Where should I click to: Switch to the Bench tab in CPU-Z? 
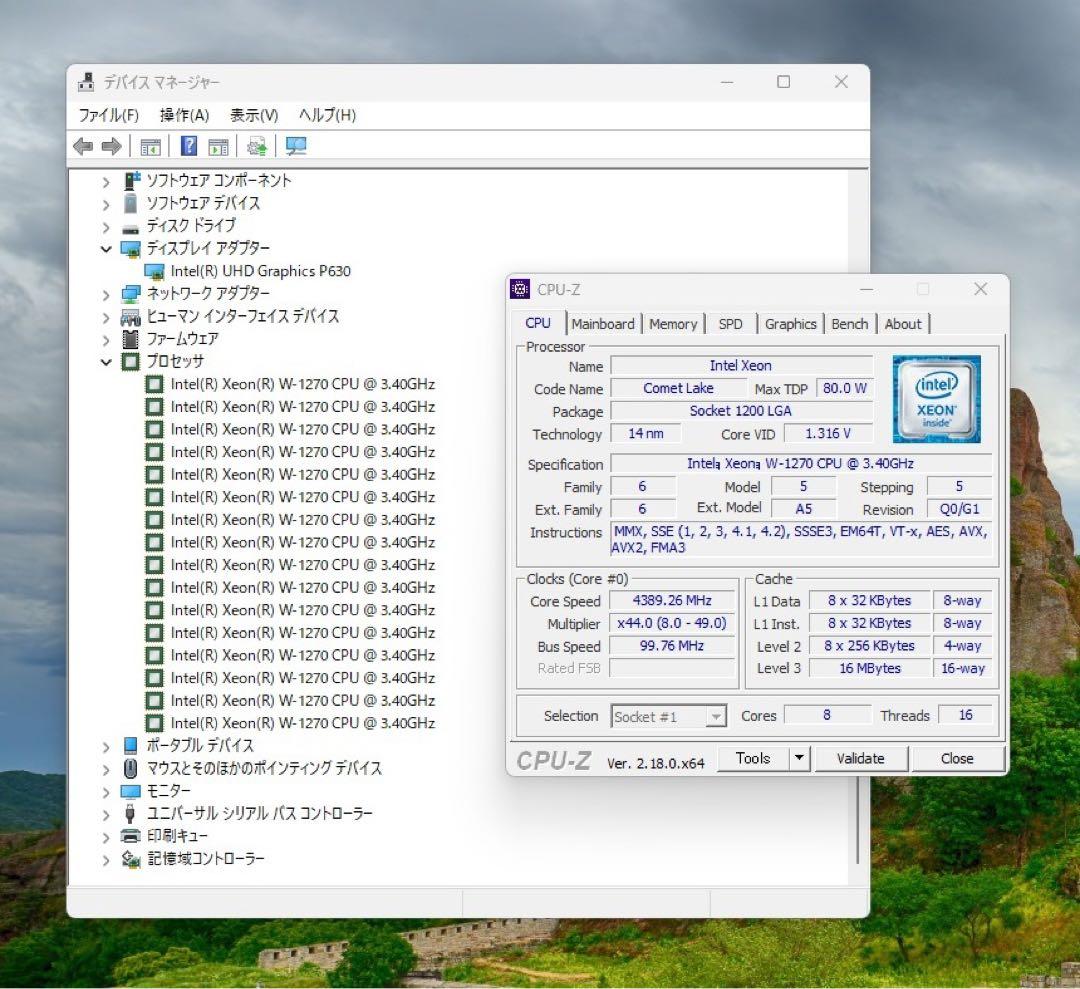[849, 324]
